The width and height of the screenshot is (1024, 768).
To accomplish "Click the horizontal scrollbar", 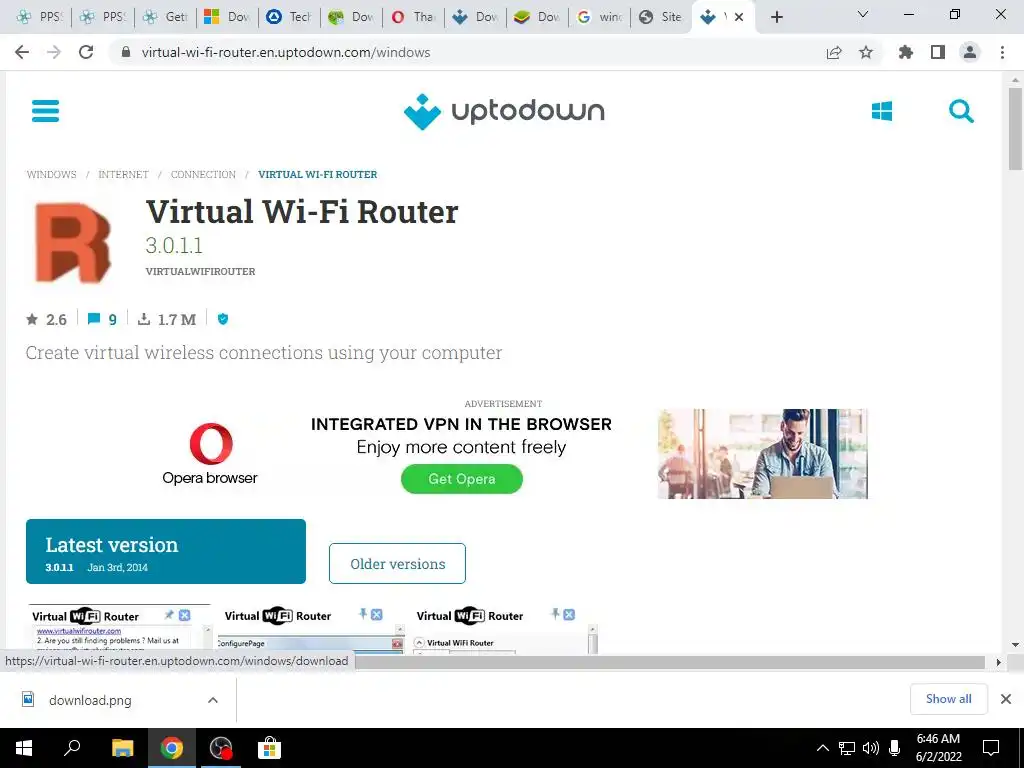I will (669, 662).
